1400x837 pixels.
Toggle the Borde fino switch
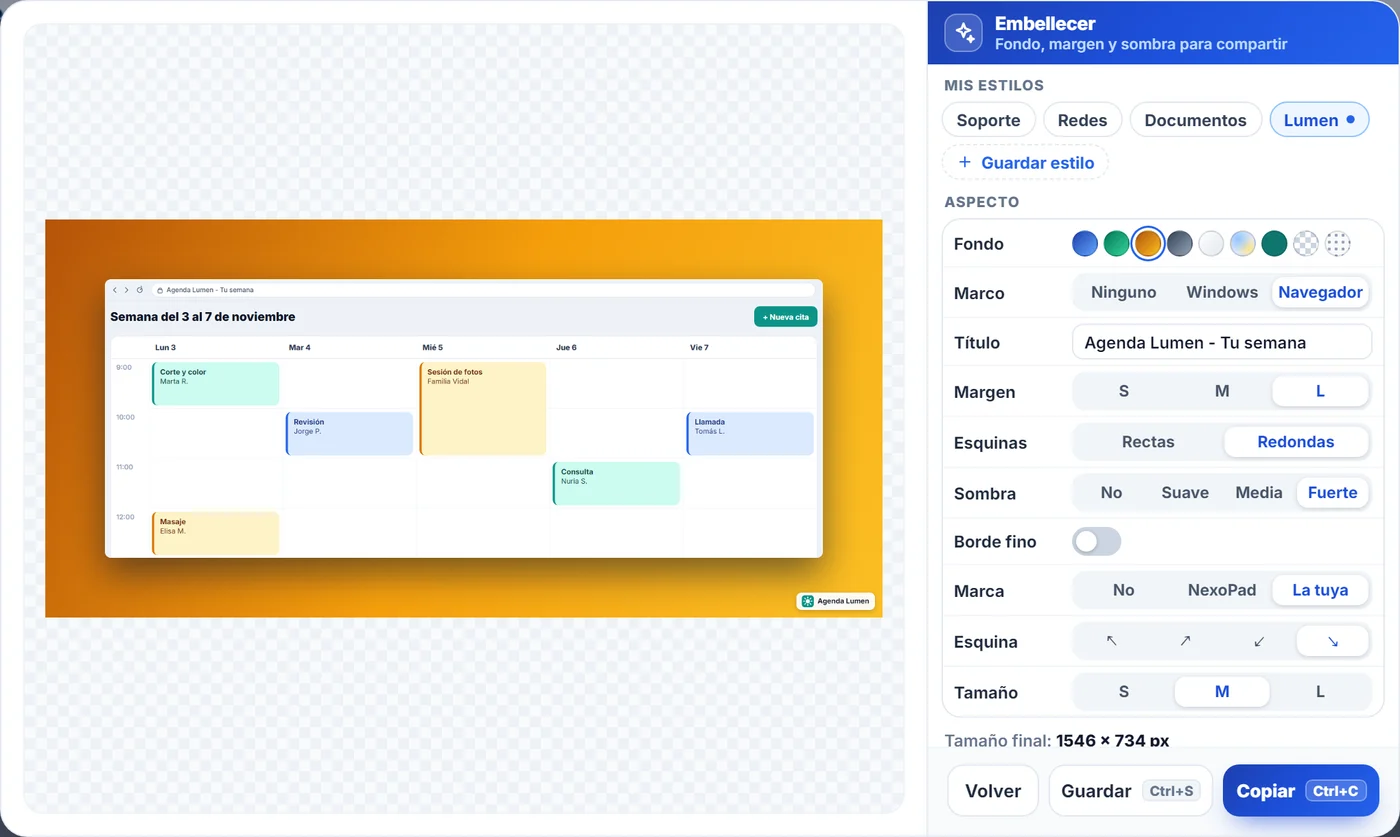1097,542
